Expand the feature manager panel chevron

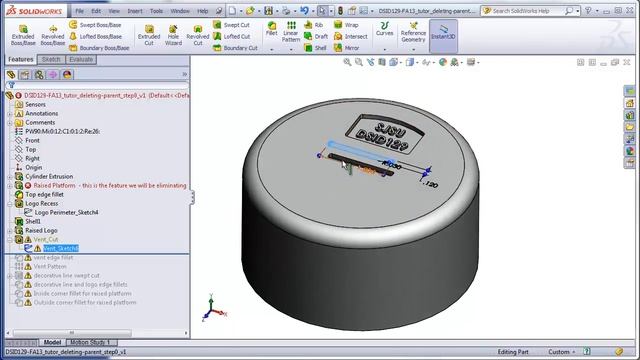184,74
